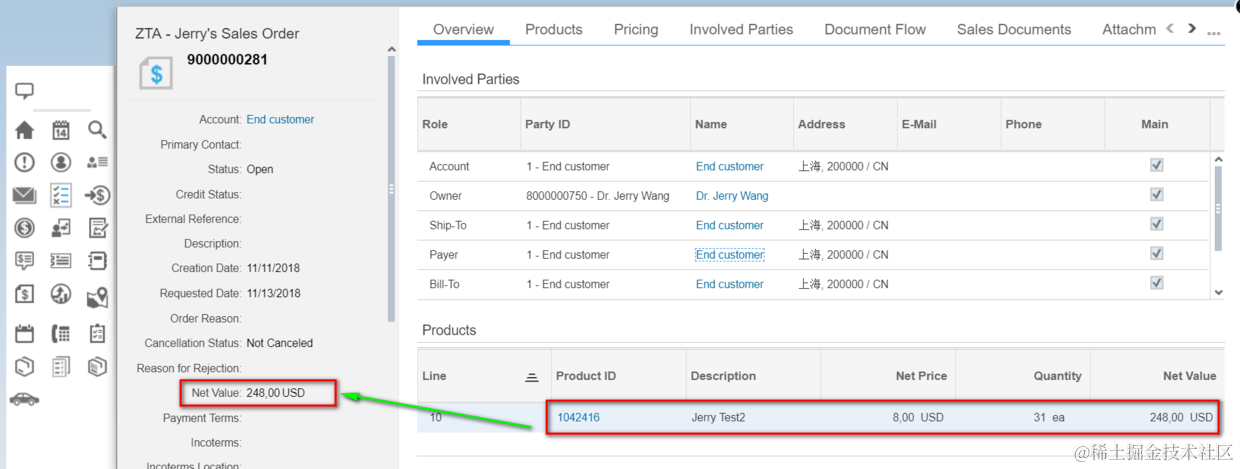Toggle Main checkbox for Owner row
The height and width of the screenshot is (469, 1240).
click(x=1157, y=195)
